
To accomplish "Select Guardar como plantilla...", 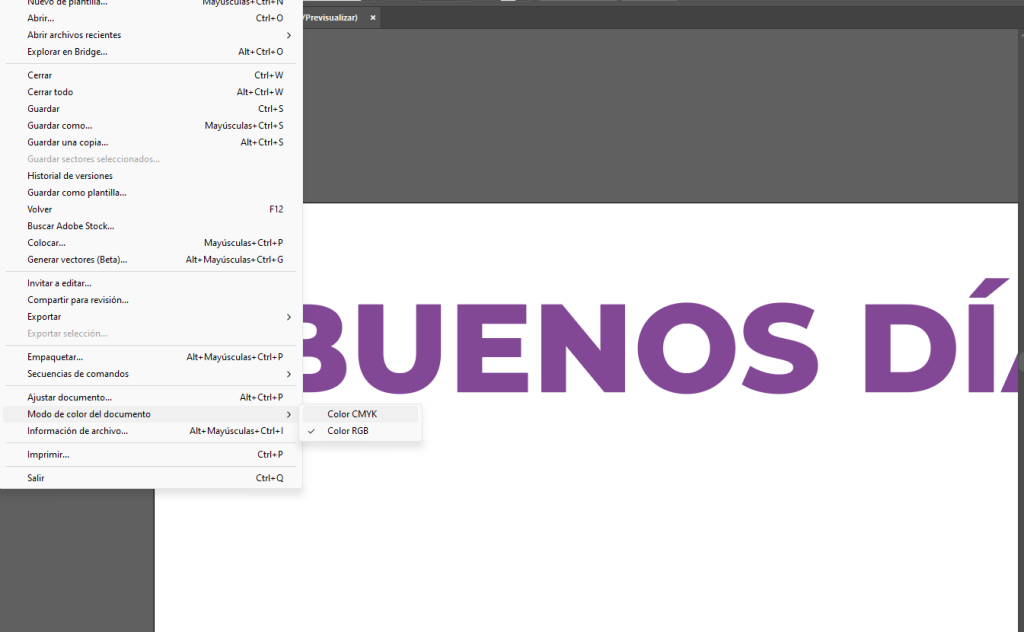I will tap(151, 193).
